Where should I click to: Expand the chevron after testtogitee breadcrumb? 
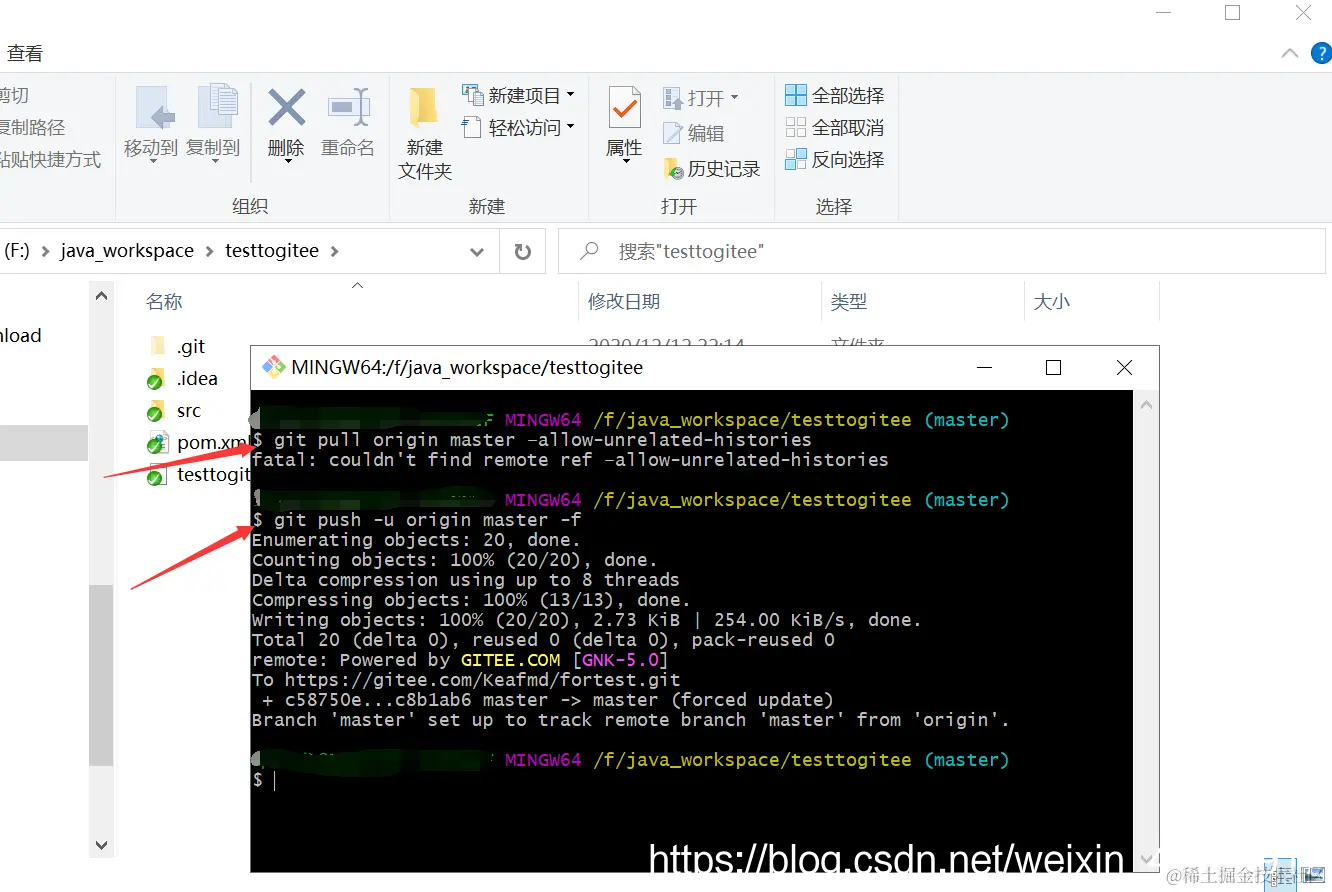334,251
